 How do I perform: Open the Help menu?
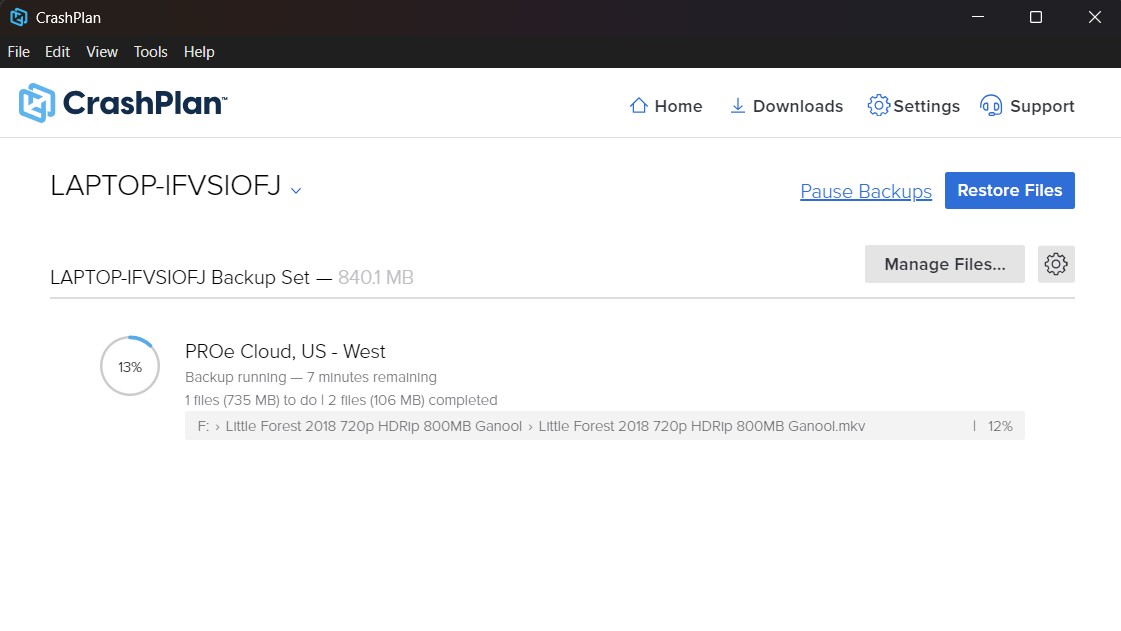pos(199,52)
